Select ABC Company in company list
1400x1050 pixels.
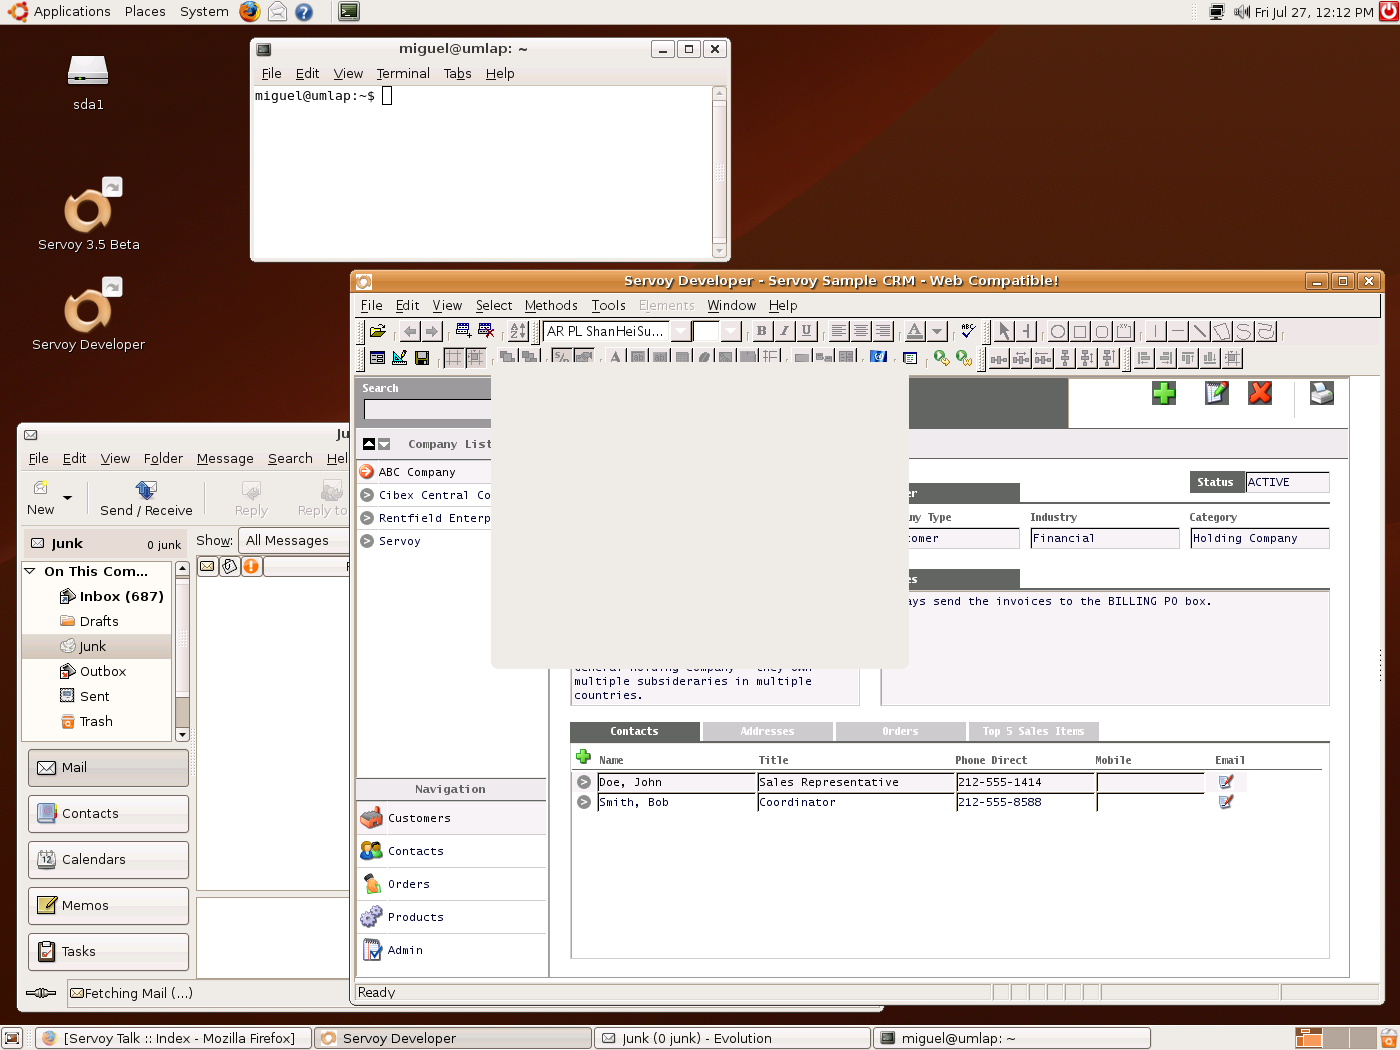click(425, 472)
